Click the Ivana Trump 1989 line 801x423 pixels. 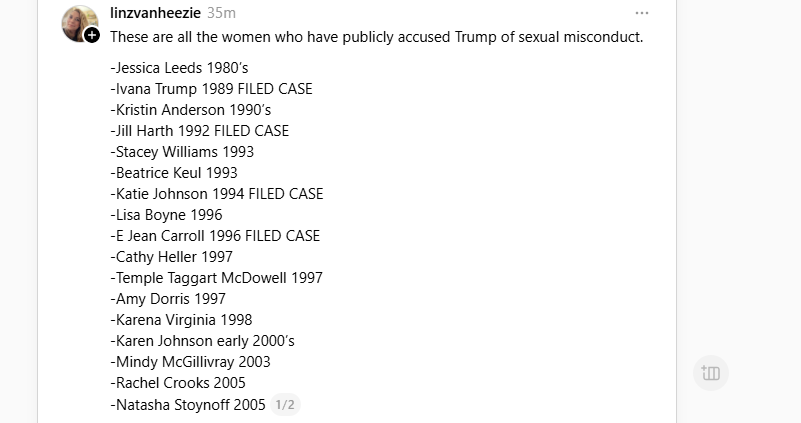211,89
